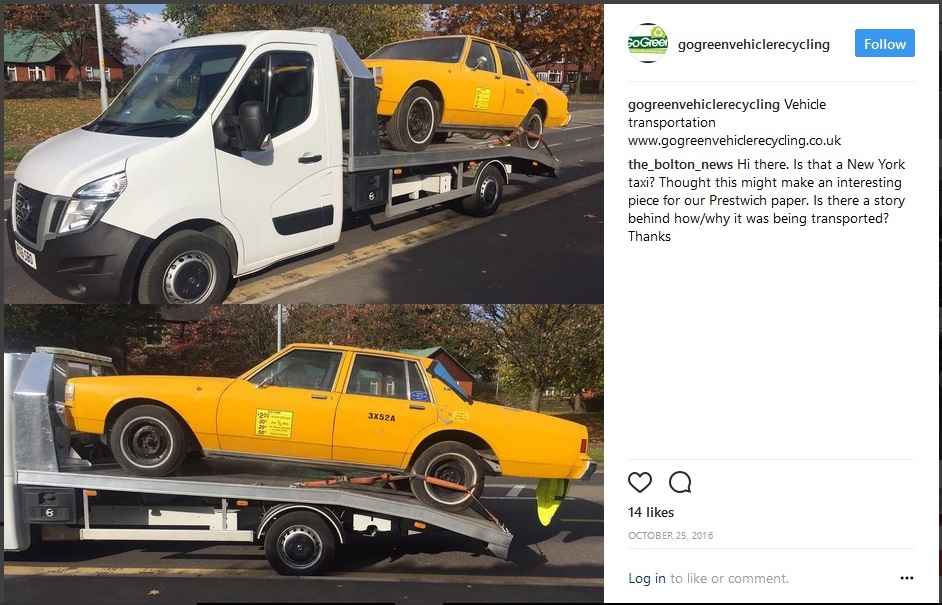942x605 pixels.
Task: Open the 14 likes count
Action: click(x=651, y=512)
